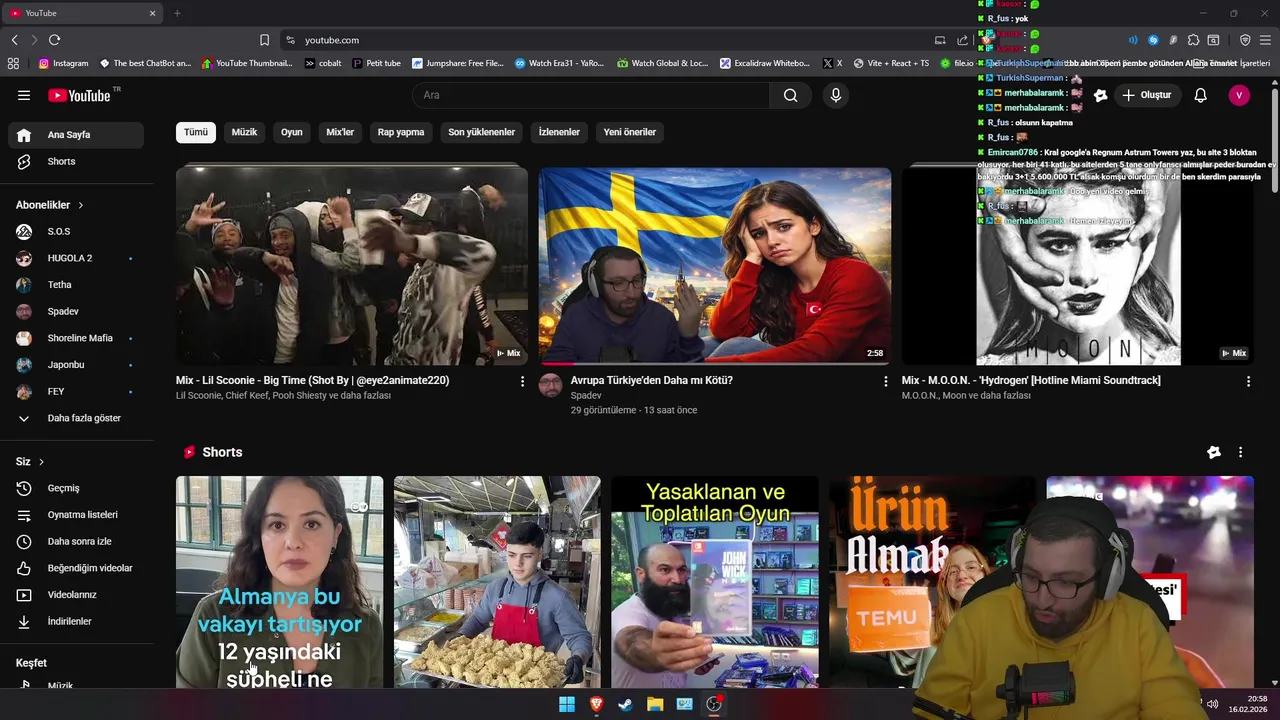Reload the page in the browser
1280x720 pixels.
pyautogui.click(x=54, y=40)
